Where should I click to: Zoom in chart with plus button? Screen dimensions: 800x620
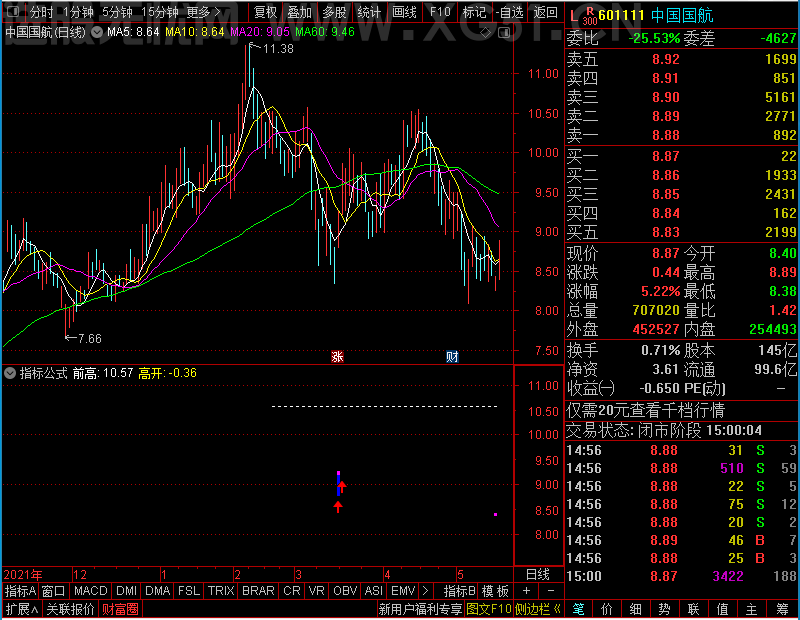click(527, 591)
